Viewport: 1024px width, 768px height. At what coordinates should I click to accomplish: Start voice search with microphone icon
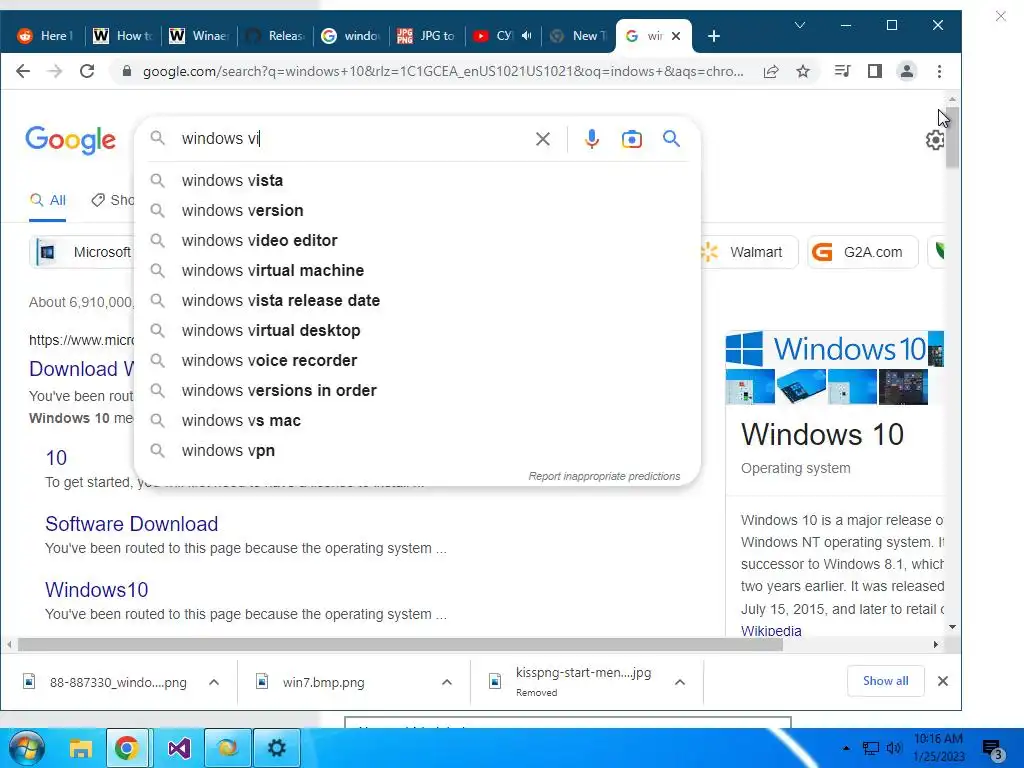click(592, 138)
